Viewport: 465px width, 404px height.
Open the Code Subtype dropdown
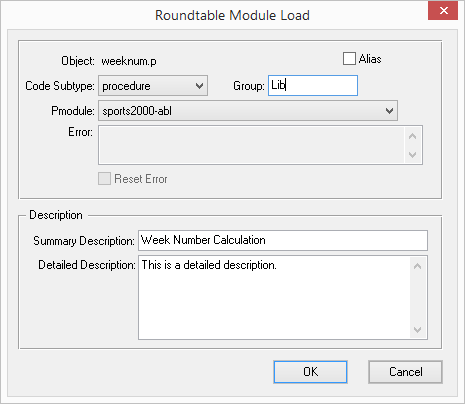click(153, 86)
